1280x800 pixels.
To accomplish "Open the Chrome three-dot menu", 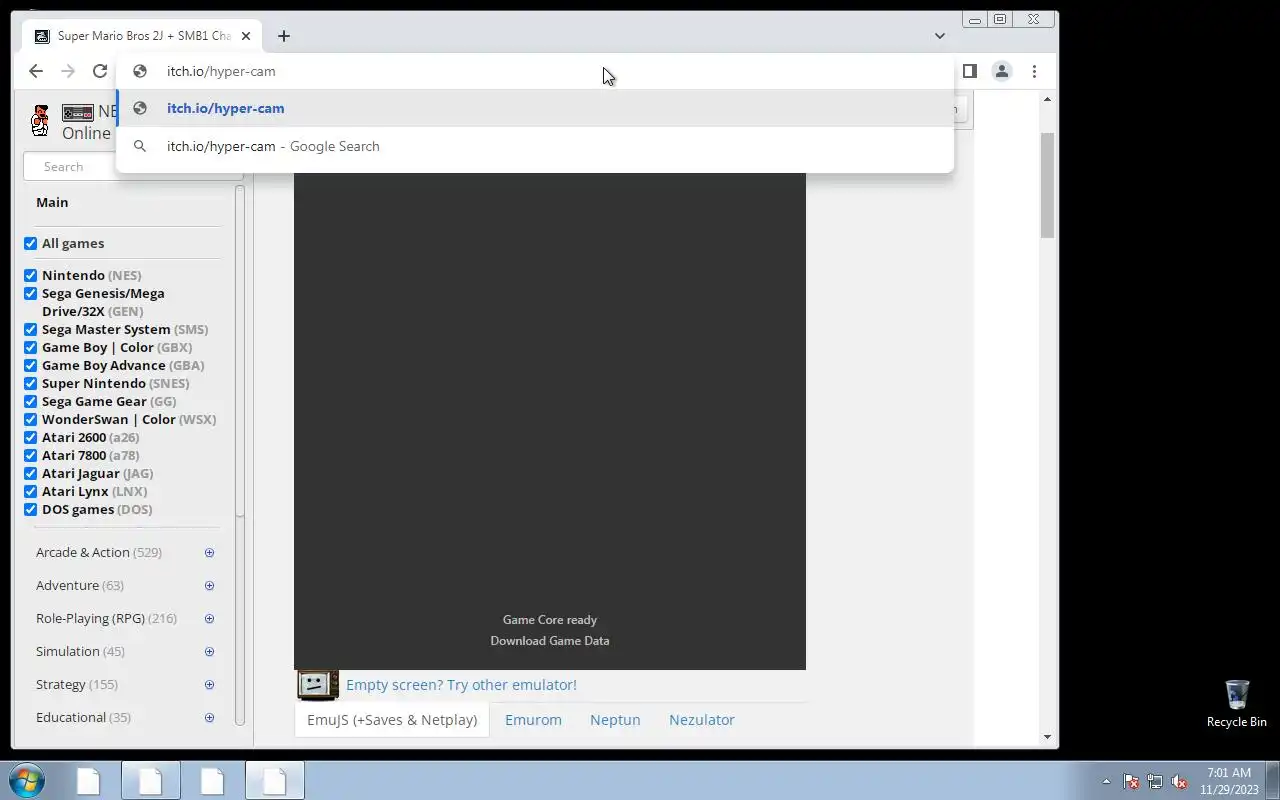I will pyautogui.click(x=1034, y=71).
